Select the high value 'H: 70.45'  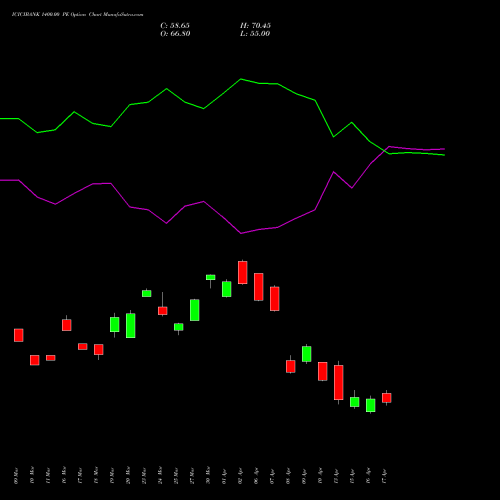click(255, 26)
